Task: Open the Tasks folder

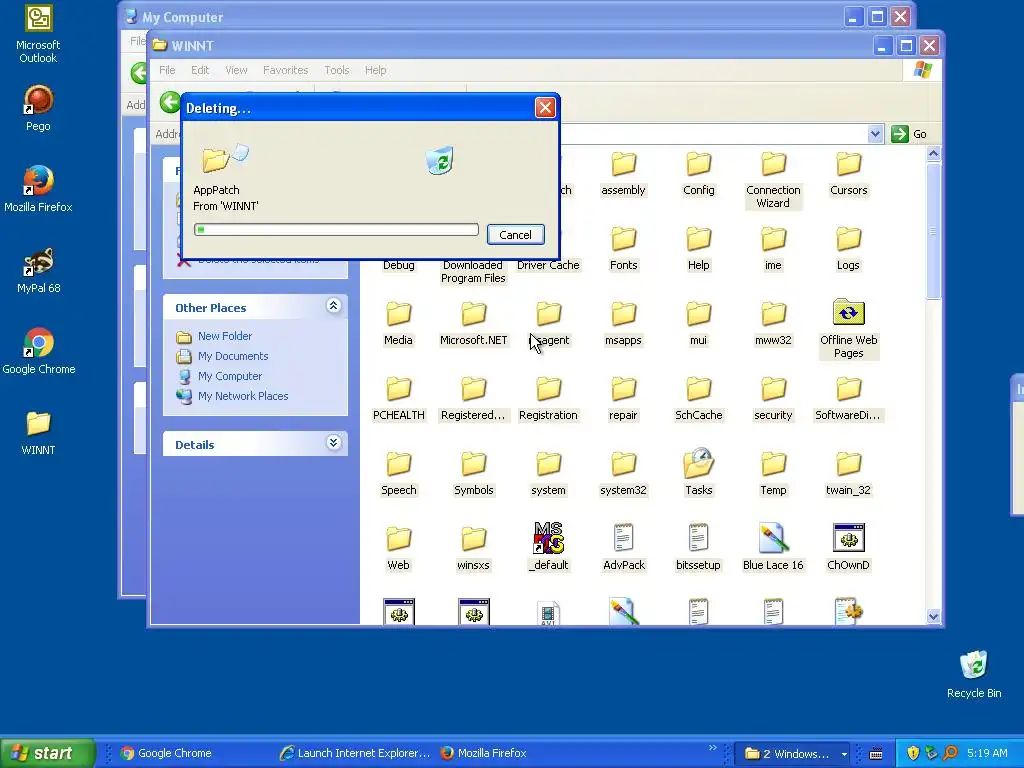Action: click(x=698, y=472)
